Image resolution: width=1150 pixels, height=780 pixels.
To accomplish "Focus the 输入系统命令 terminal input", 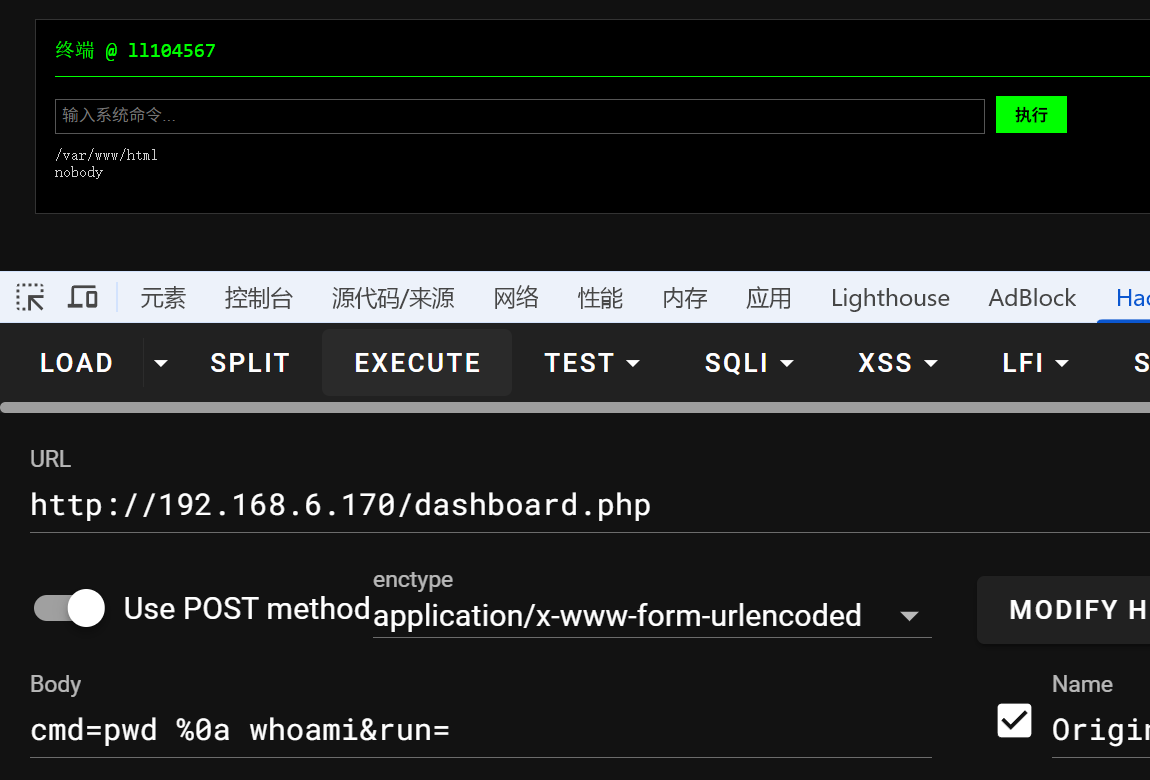I will (x=519, y=116).
